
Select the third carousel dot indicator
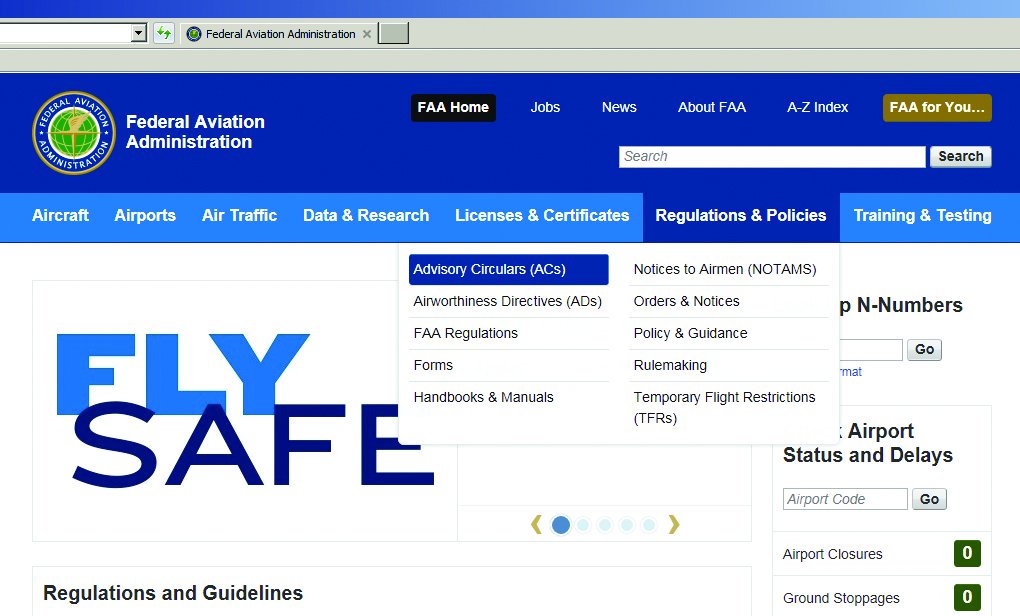(x=605, y=525)
